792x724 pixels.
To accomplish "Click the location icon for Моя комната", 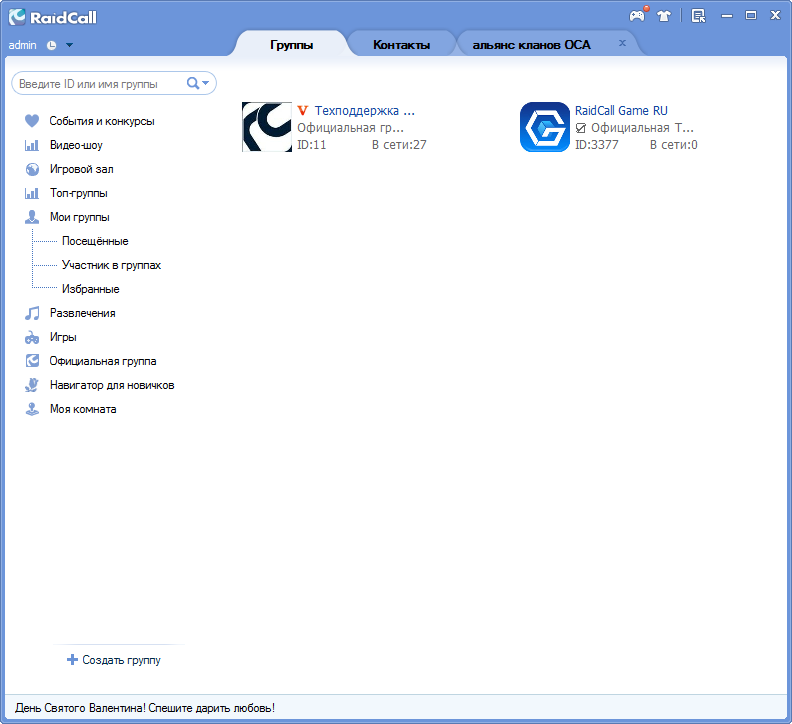I will pyautogui.click(x=32, y=409).
